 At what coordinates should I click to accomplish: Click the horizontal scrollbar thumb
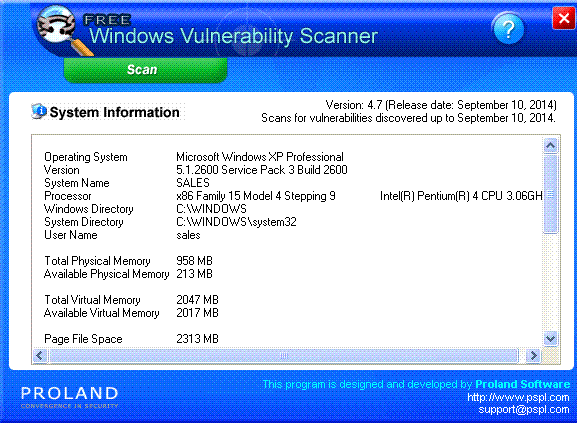point(284,355)
